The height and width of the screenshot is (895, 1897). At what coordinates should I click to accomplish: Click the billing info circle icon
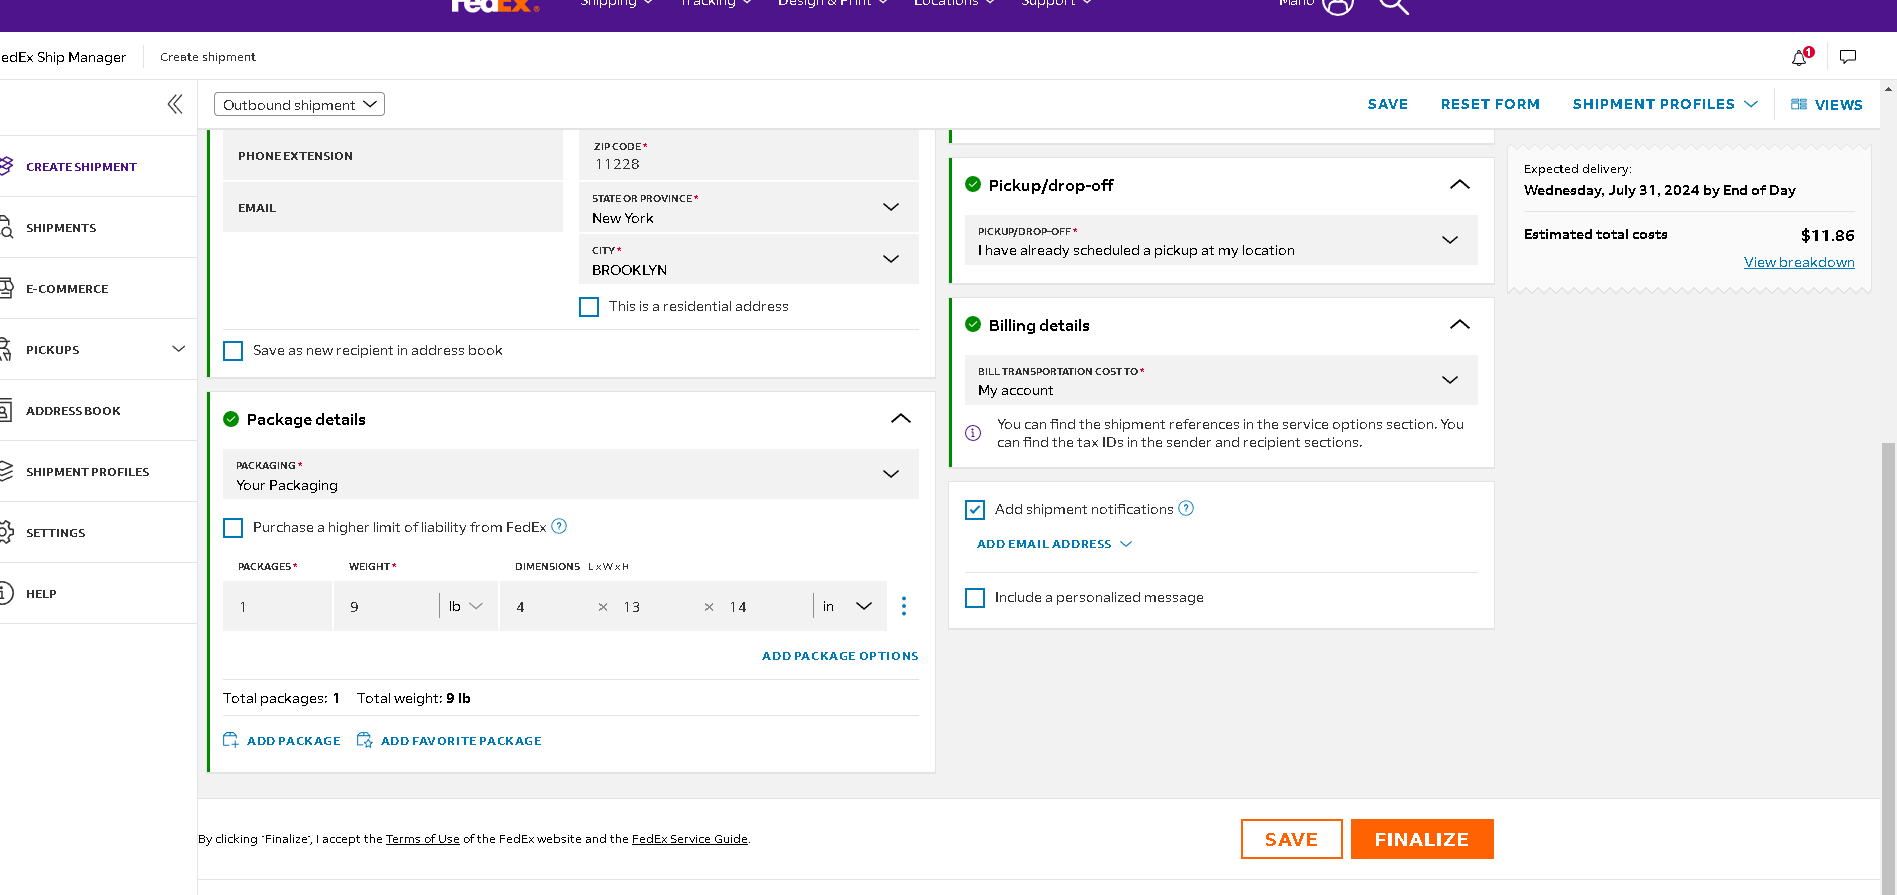click(973, 433)
